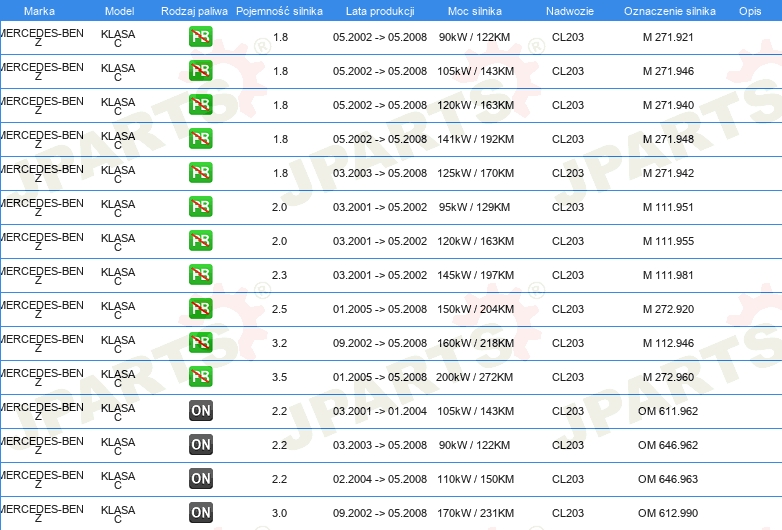Click the Rodzaj paliwa column header
Image resolution: width=782 pixels, height=530 pixels.
tap(195, 11)
